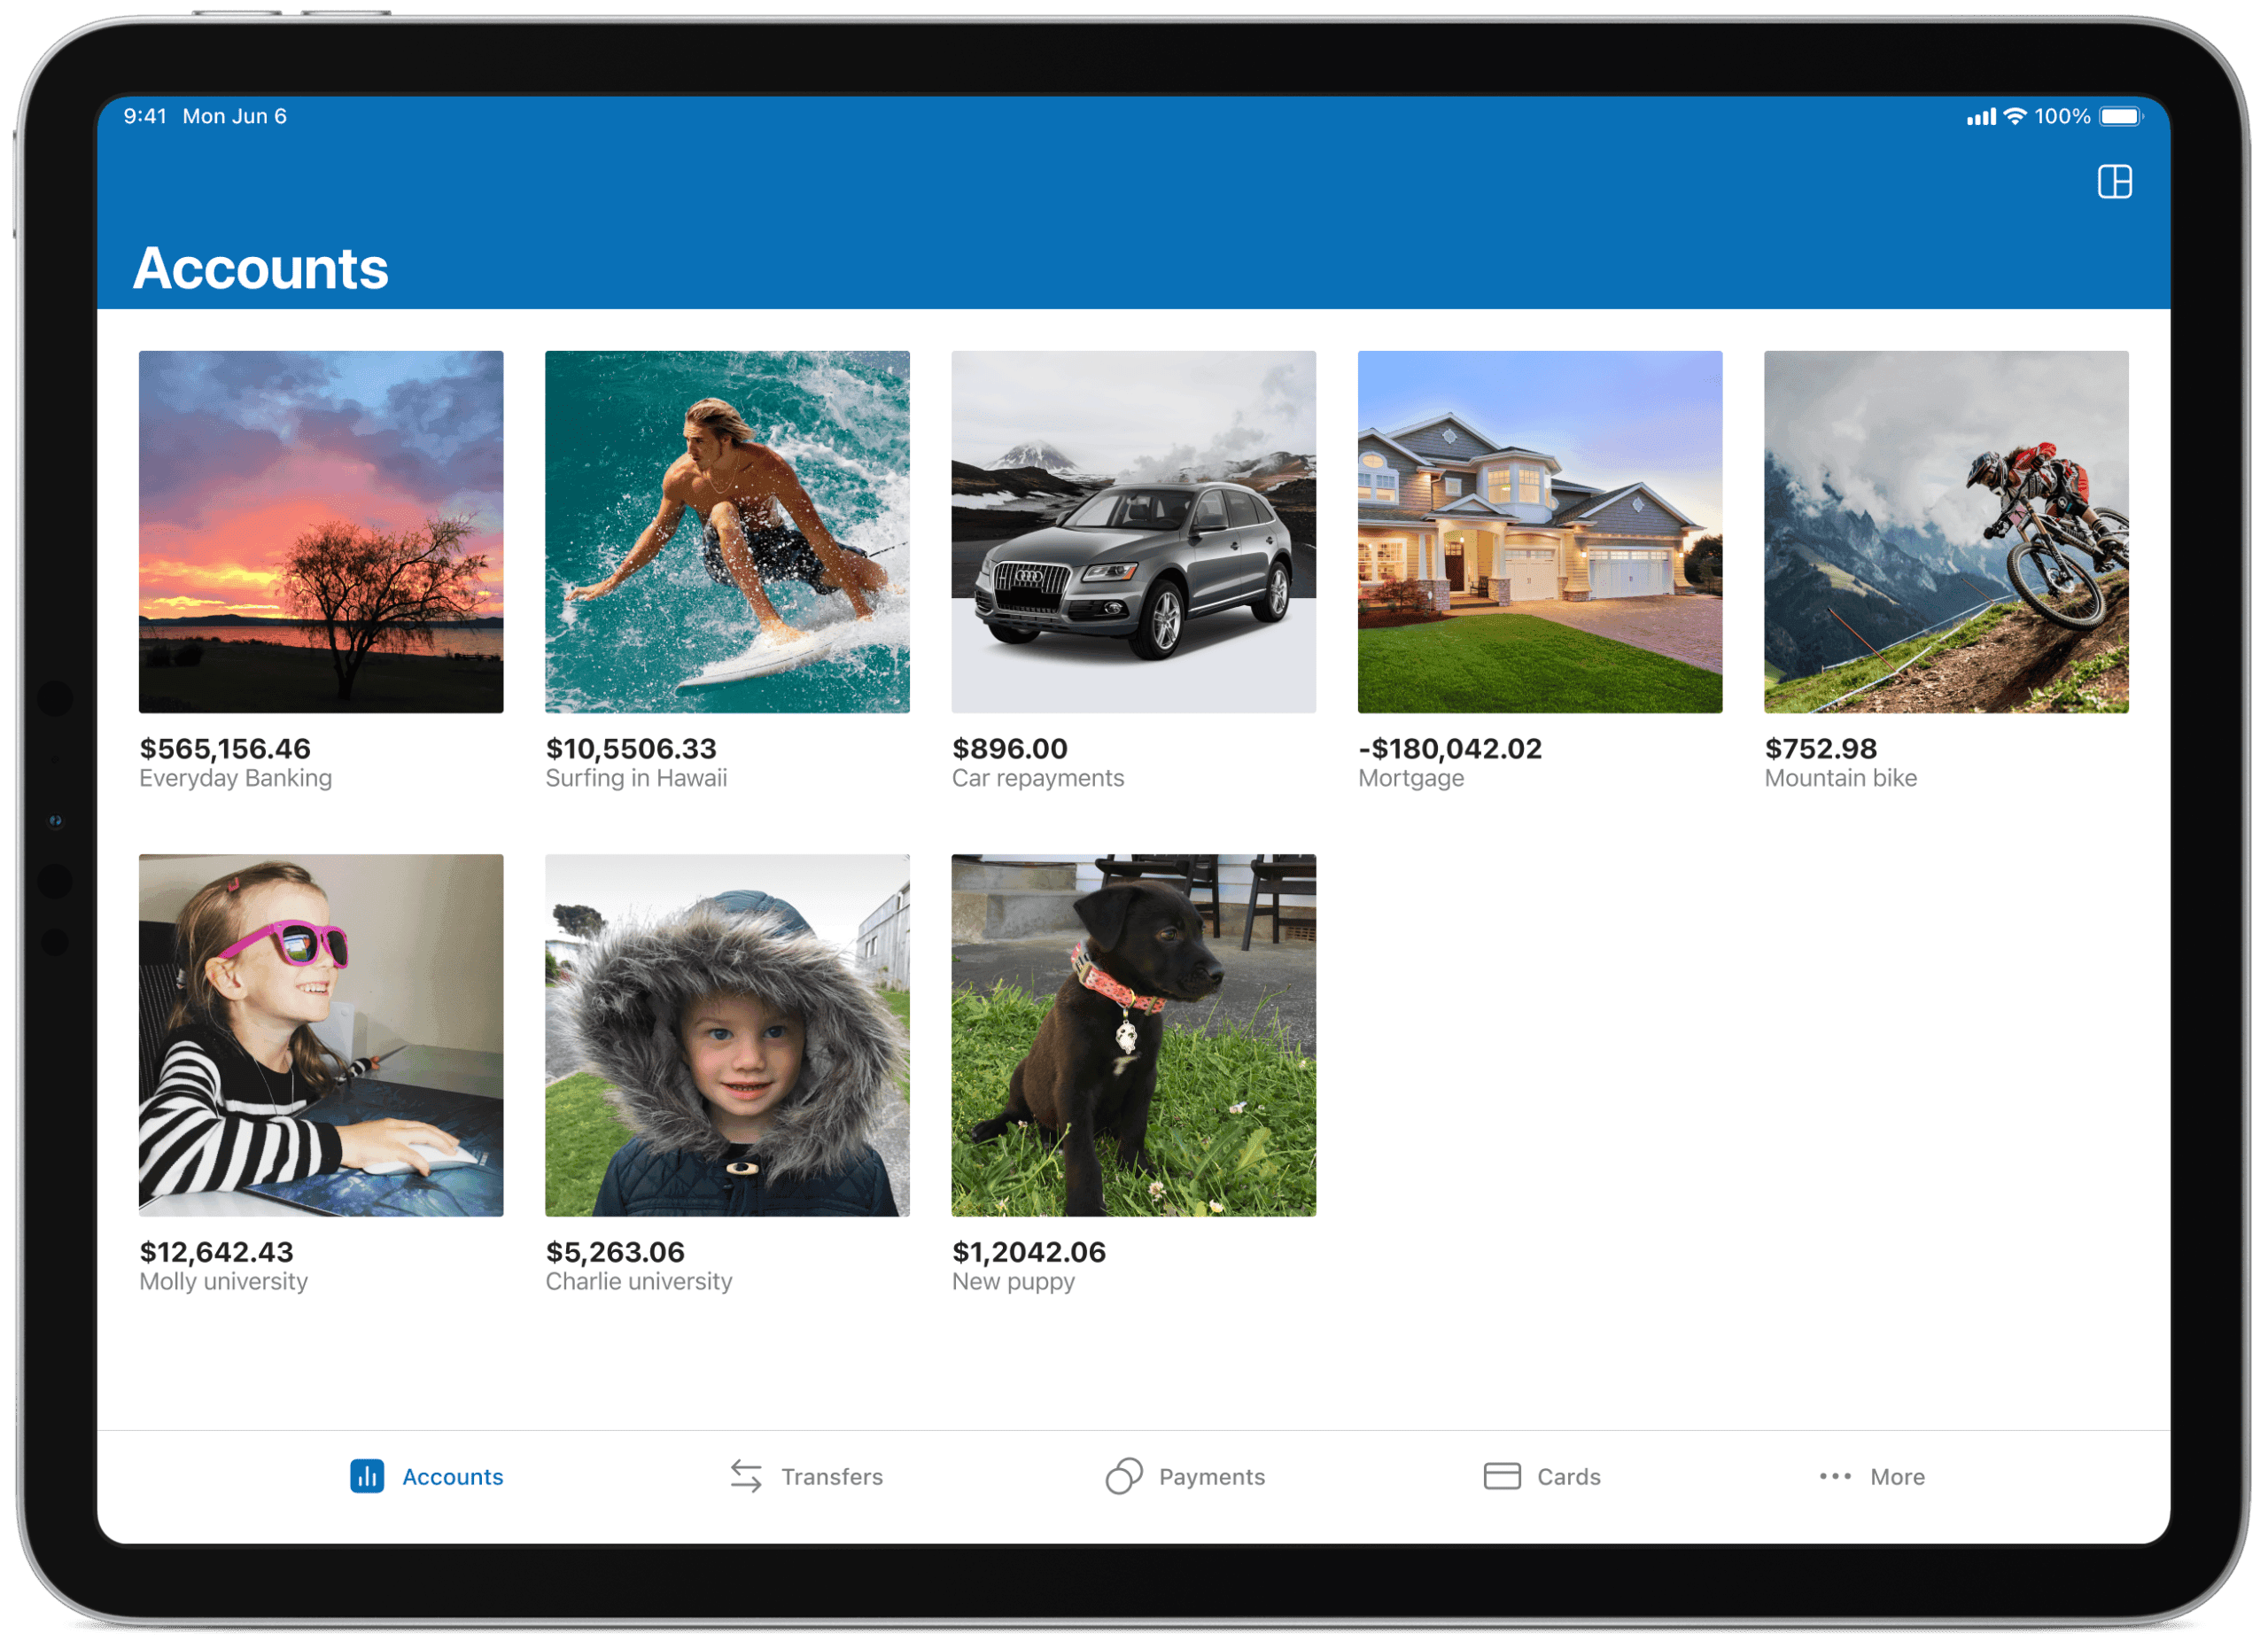Tap the 9:41 clock in status bar

(x=145, y=116)
